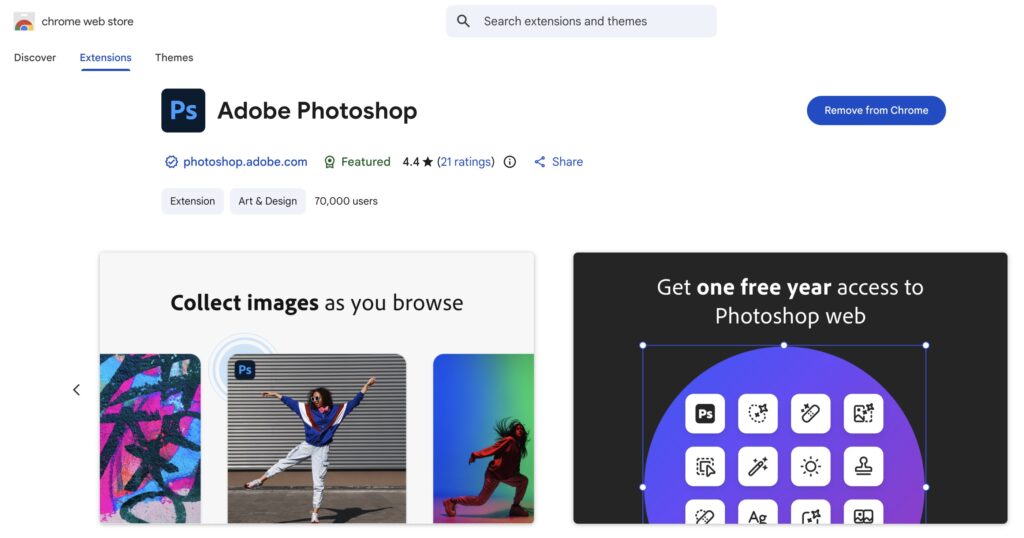Select the Extensions tab
The height and width of the screenshot is (538, 1024).
[x=105, y=58]
